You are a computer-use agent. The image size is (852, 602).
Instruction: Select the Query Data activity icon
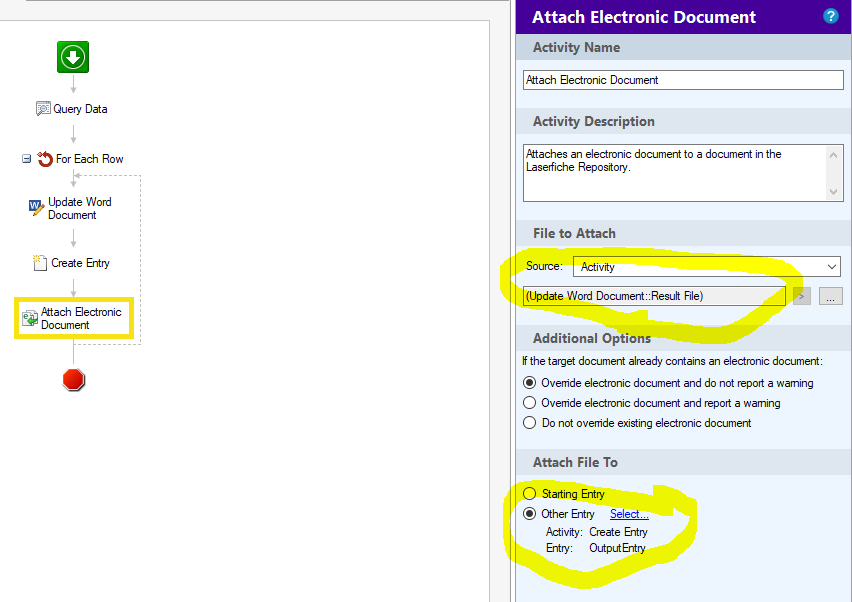(43, 109)
